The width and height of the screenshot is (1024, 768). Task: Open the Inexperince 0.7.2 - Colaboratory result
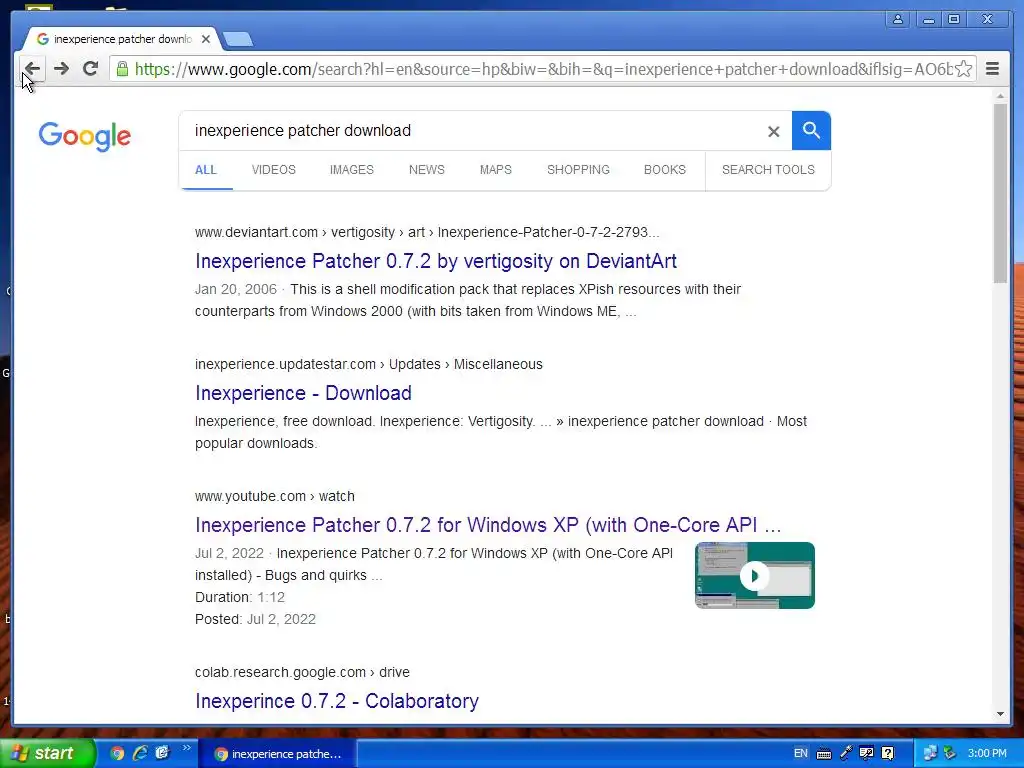336,701
